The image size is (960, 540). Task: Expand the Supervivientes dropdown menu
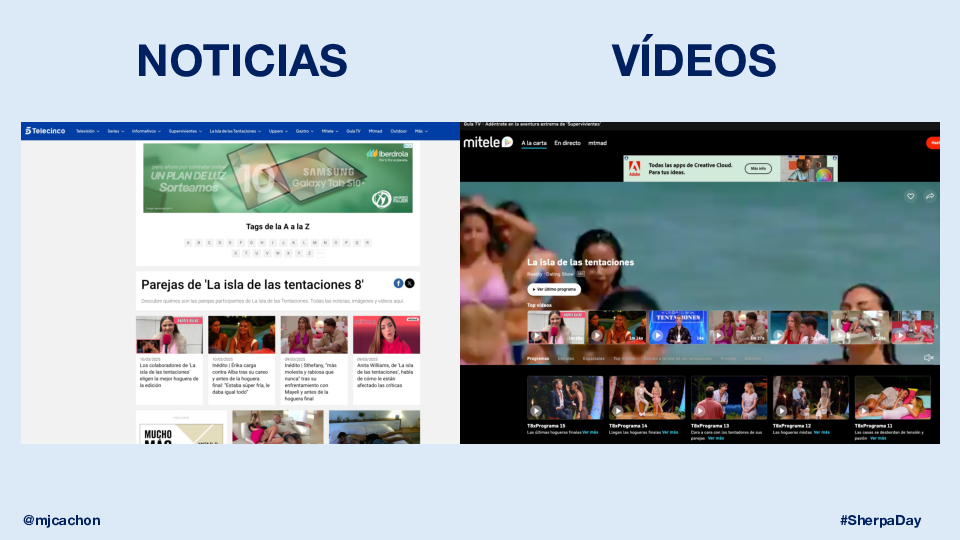186,131
